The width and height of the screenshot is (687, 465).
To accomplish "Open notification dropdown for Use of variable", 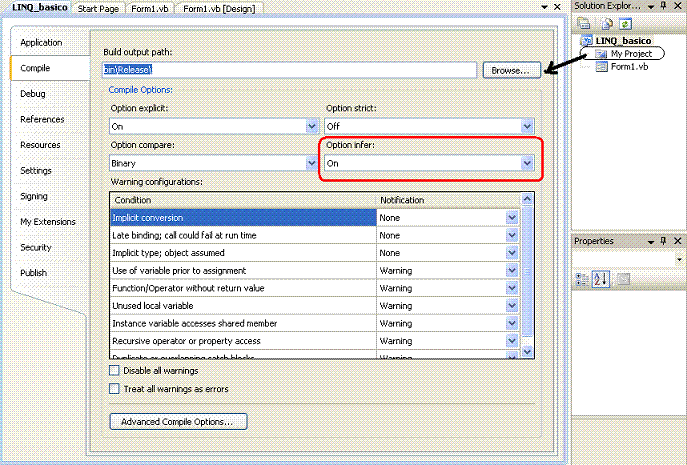I will coord(512,270).
